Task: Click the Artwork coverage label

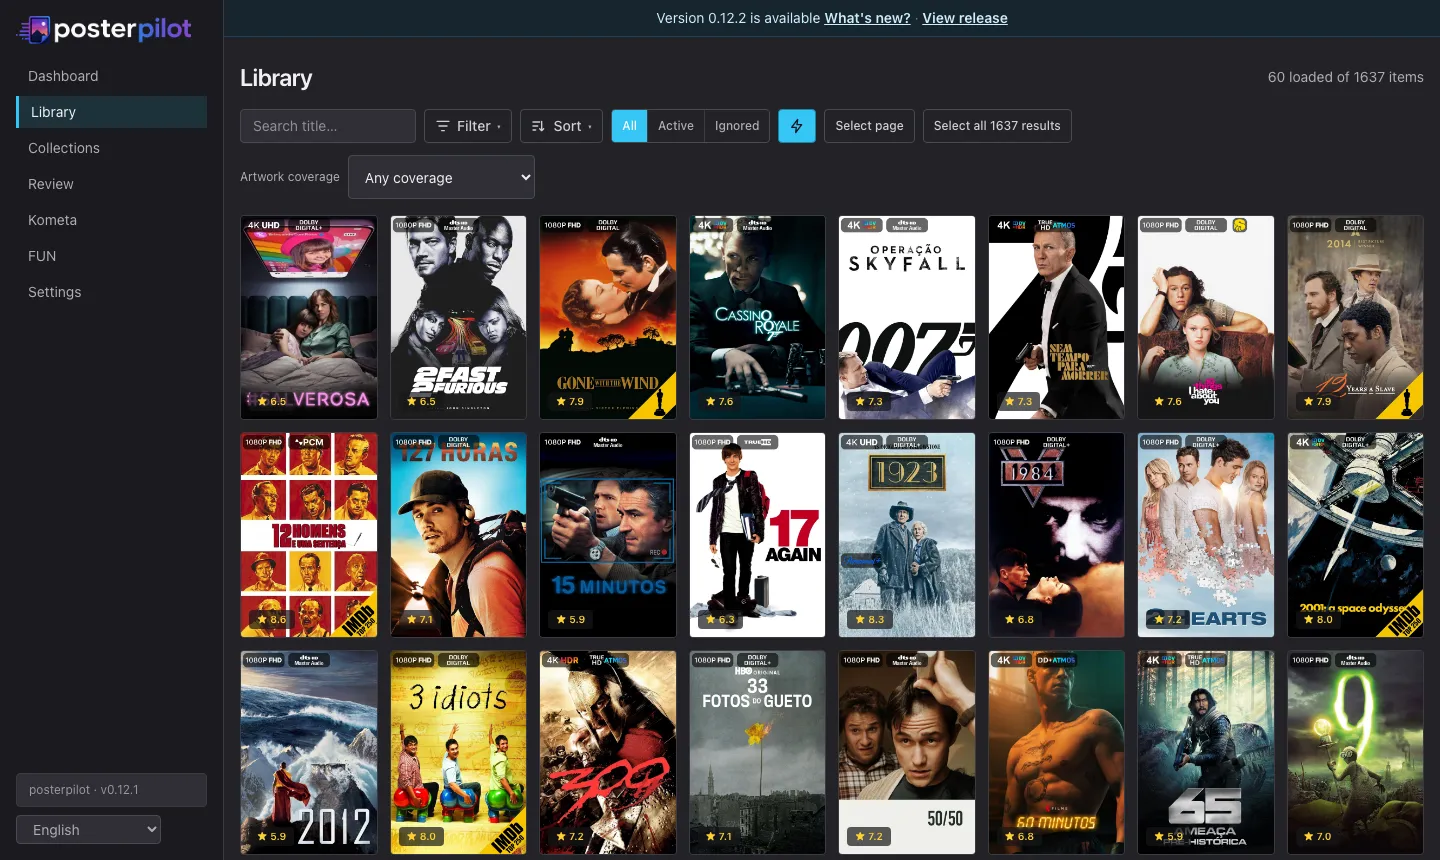Action: [x=290, y=177]
